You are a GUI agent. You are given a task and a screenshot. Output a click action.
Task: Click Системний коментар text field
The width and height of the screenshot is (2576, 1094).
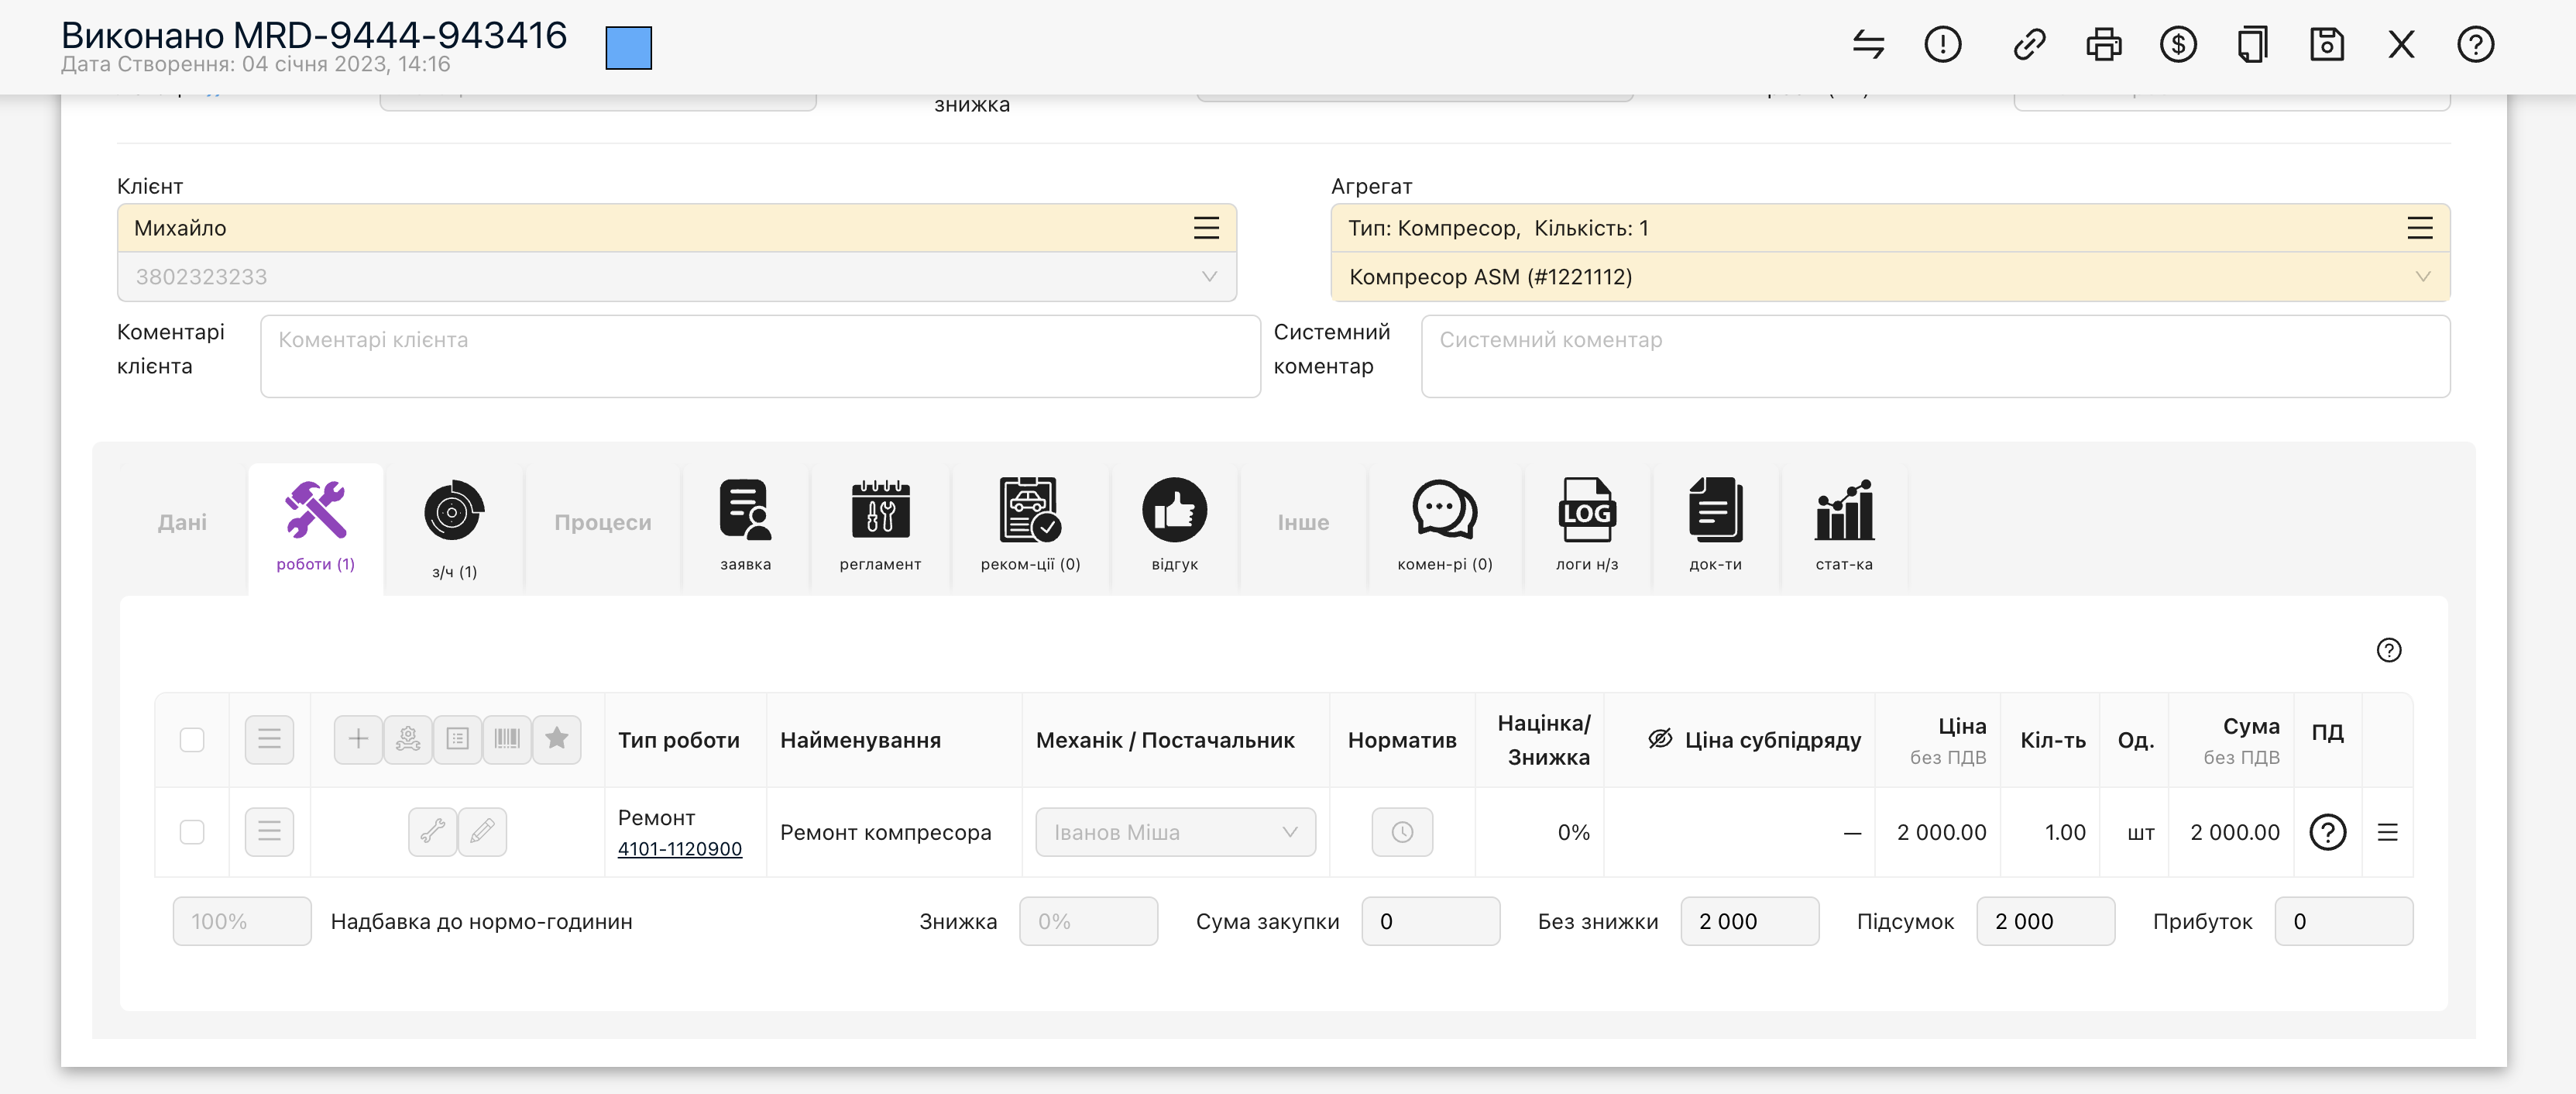pos(1935,356)
